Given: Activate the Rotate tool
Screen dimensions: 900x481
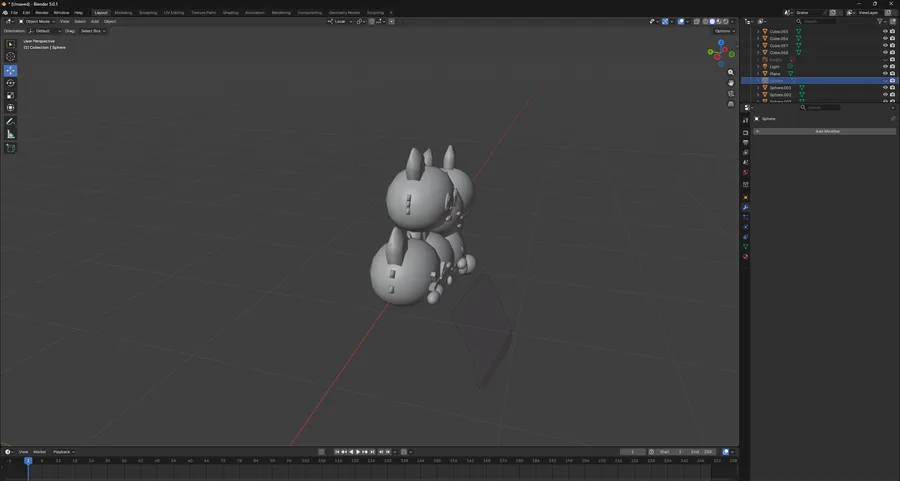Looking at the screenshot, I should (10, 83).
